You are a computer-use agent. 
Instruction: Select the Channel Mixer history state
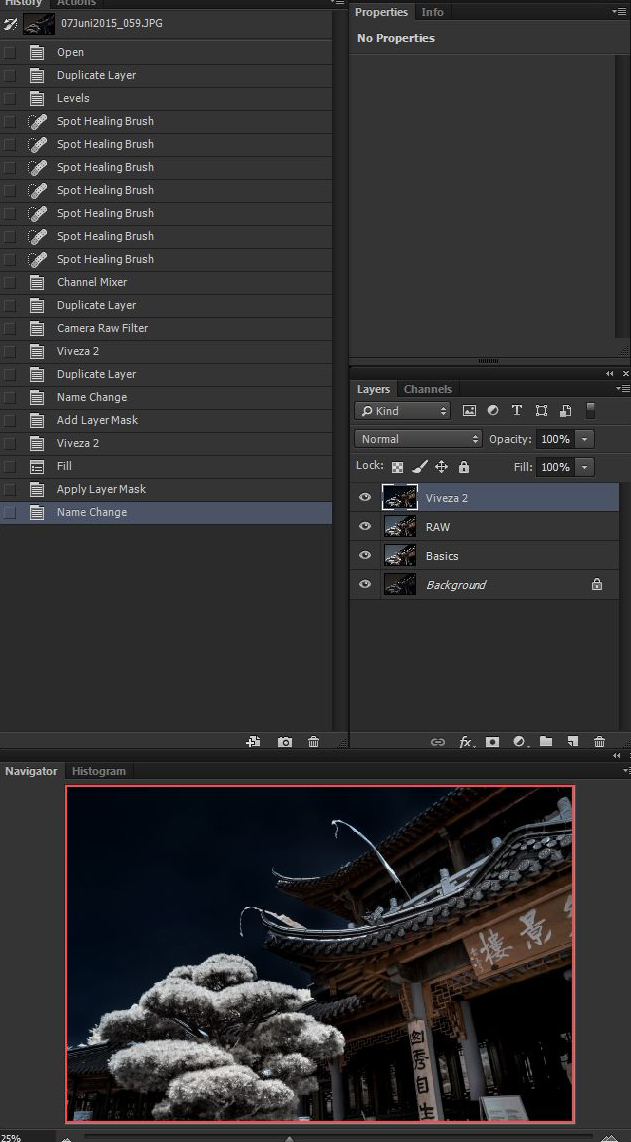pos(92,282)
